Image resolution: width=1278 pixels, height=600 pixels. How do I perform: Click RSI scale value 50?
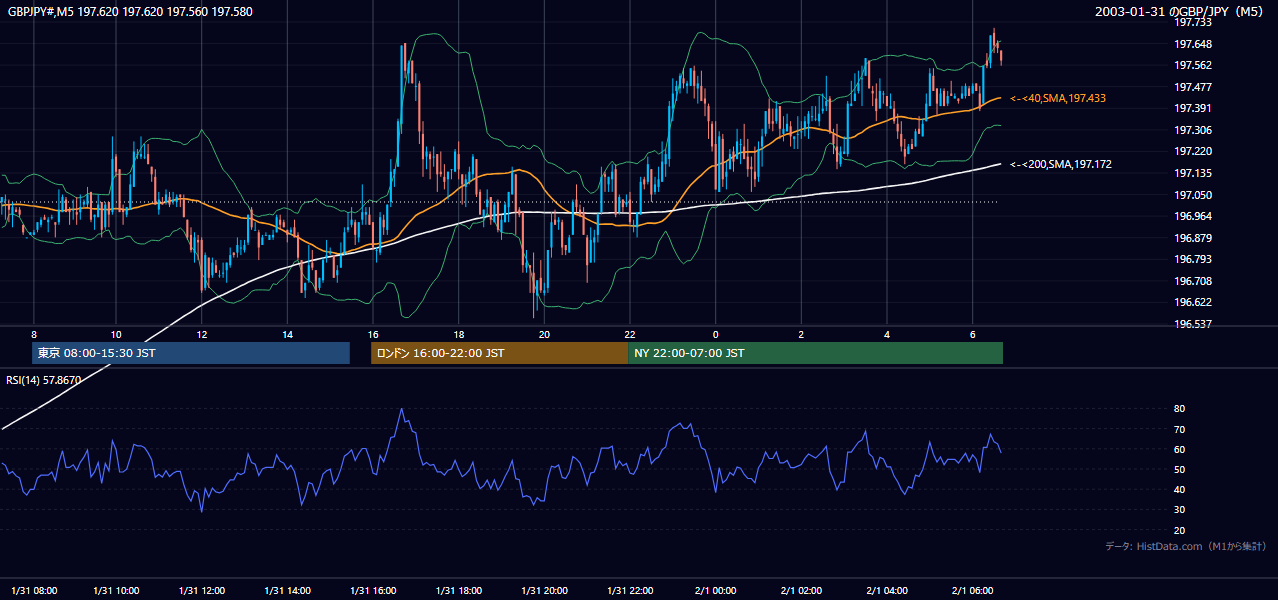click(1179, 469)
